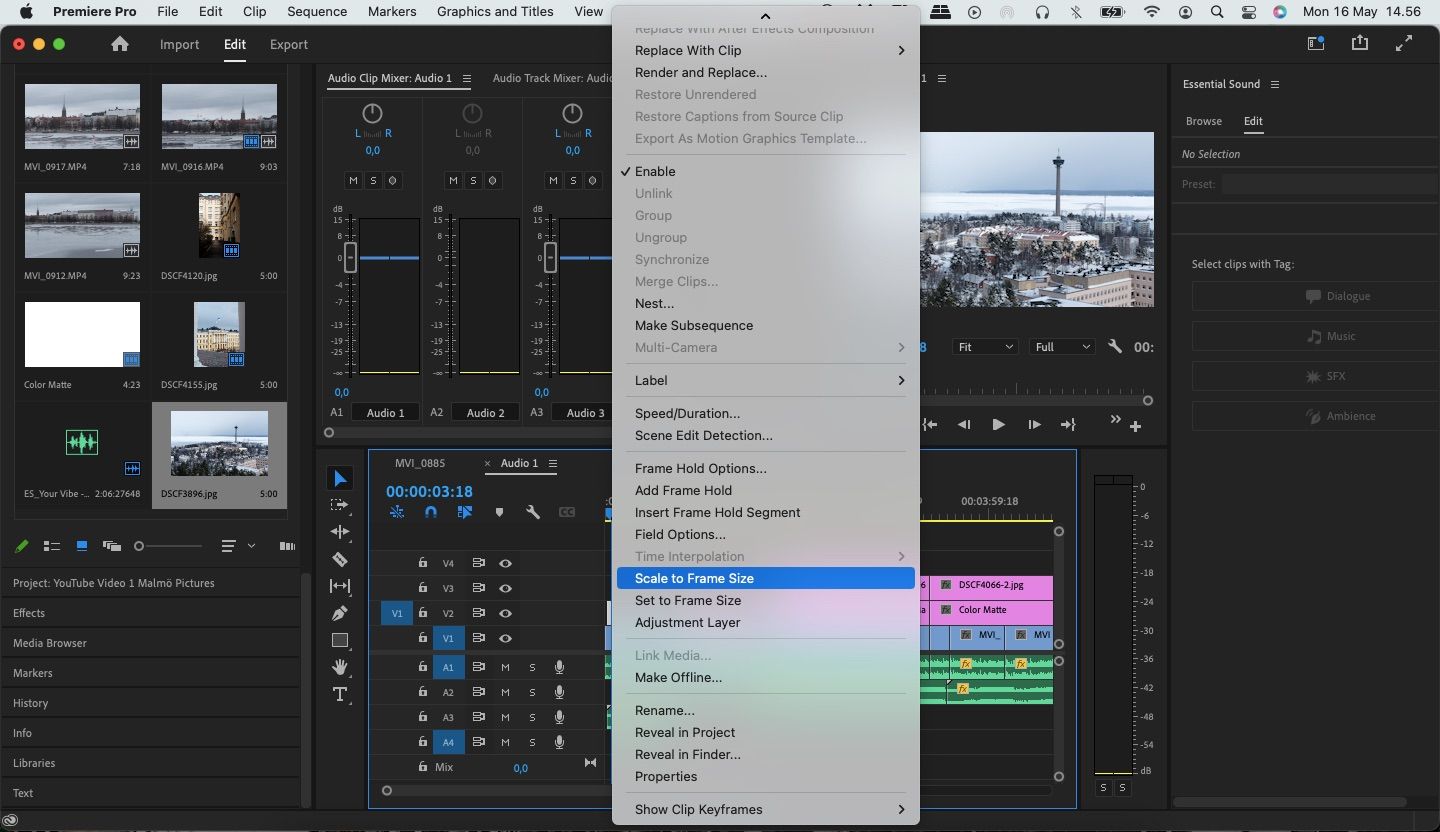Select the Hand tool
1440x832 pixels.
pos(340,667)
